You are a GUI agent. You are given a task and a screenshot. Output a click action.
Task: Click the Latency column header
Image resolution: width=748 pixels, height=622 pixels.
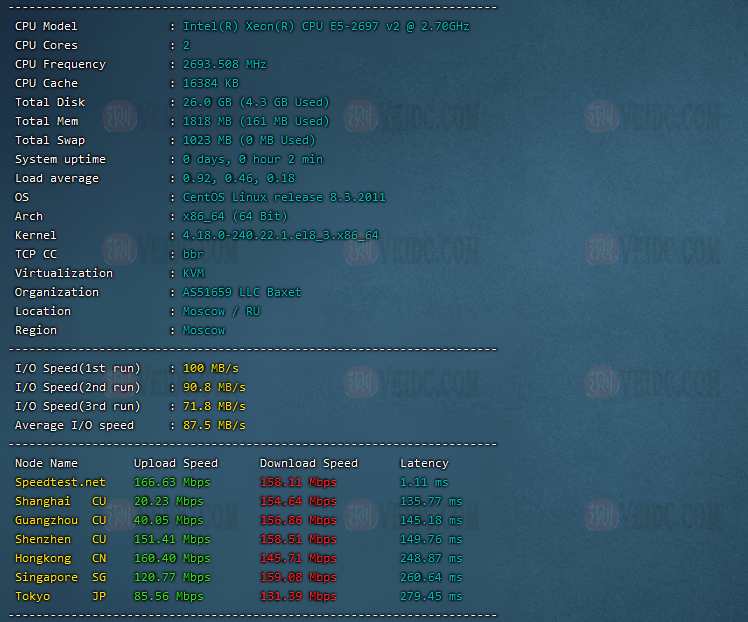click(x=424, y=463)
